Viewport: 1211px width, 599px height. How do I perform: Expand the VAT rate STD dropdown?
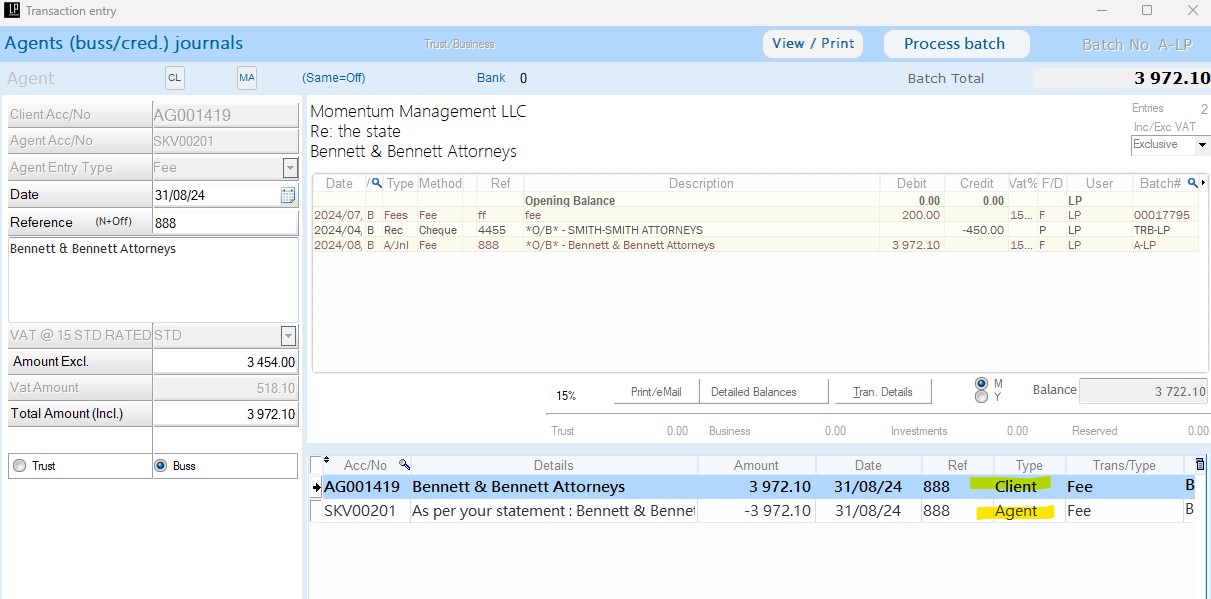(289, 336)
